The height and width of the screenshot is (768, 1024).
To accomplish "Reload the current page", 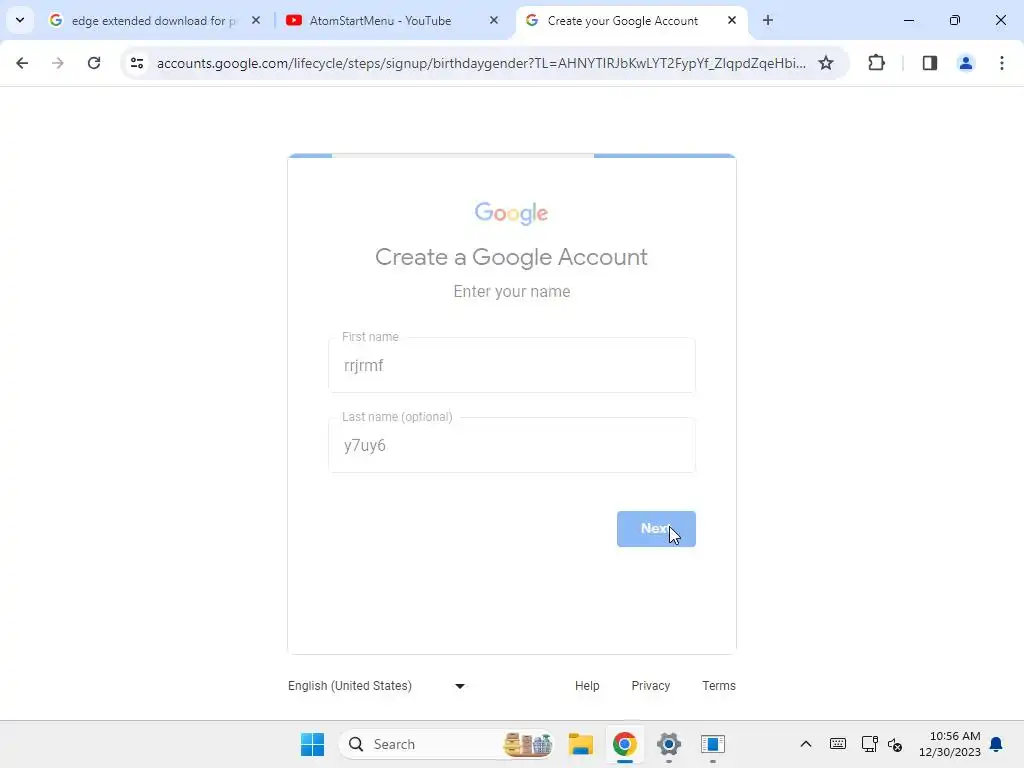I will point(94,63).
